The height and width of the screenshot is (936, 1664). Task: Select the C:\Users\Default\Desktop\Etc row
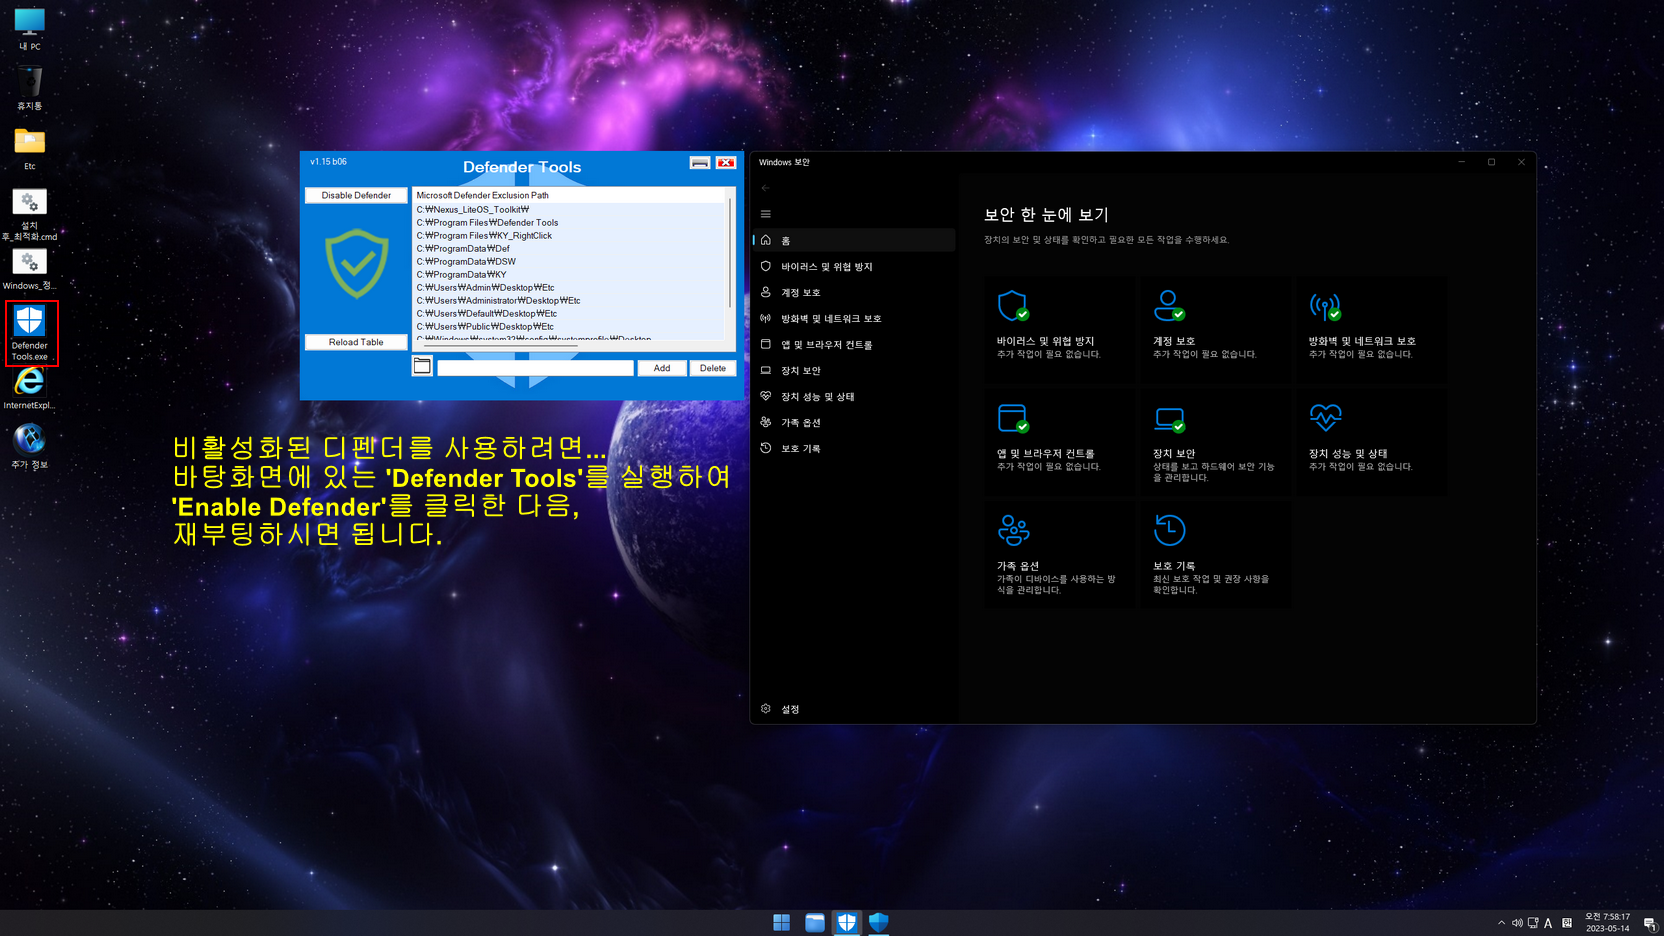[x=569, y=314]
